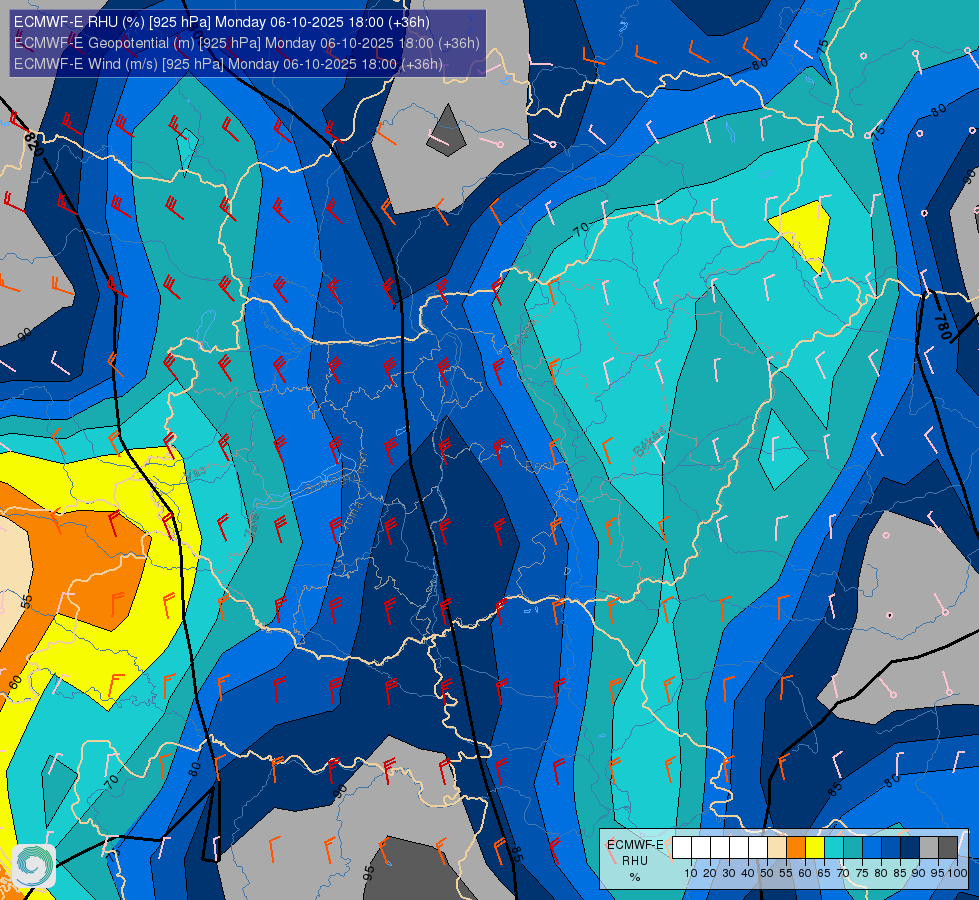Viewport: 979px width, 900px height.
Task: Click the dark gray legend swatch
Action: (x=948, y=848)
